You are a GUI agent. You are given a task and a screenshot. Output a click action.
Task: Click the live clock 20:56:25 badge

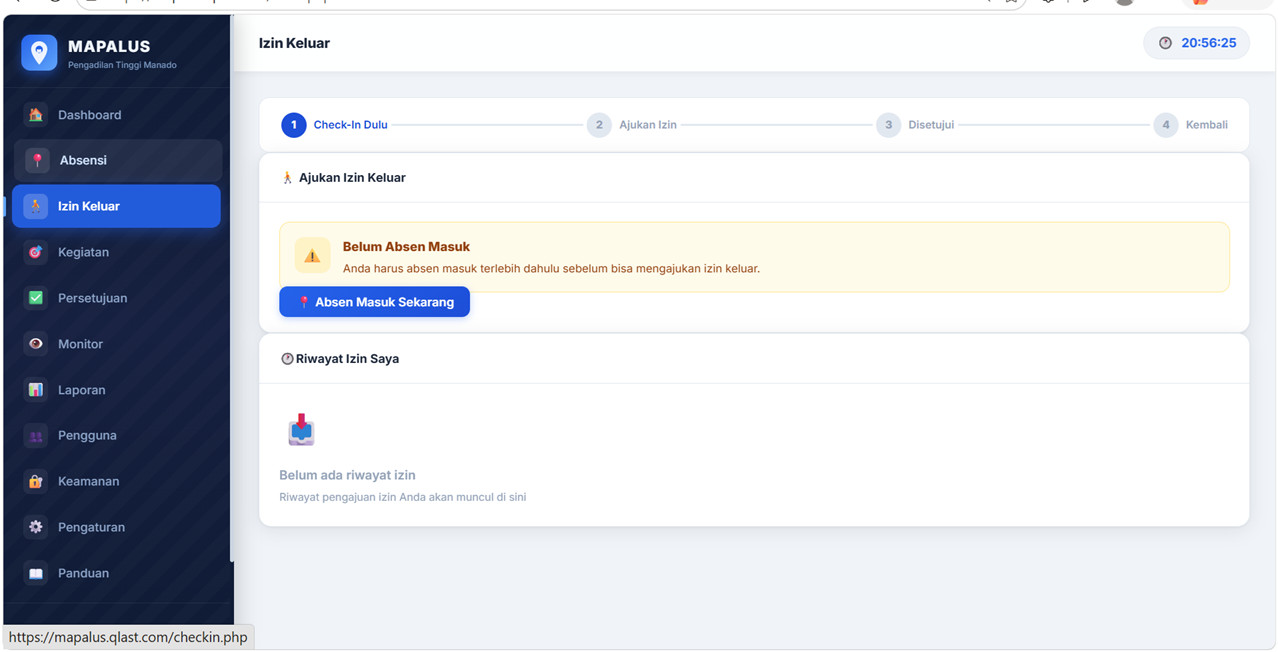[x=1196, y=43]
